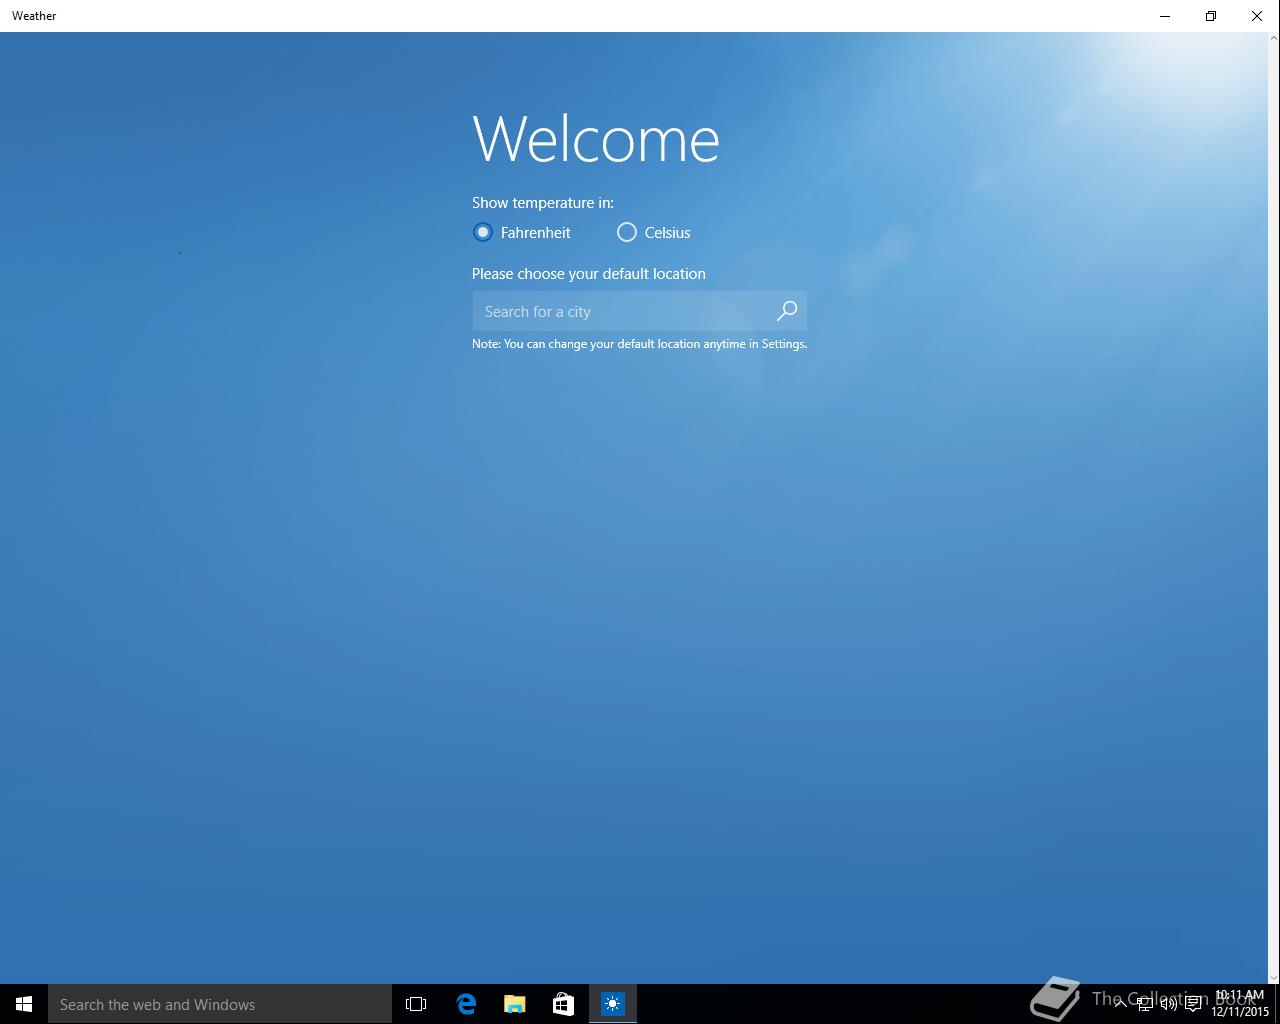Restore down the Weather window
1280x1024 pixels.
click(x=1211, y=16)
